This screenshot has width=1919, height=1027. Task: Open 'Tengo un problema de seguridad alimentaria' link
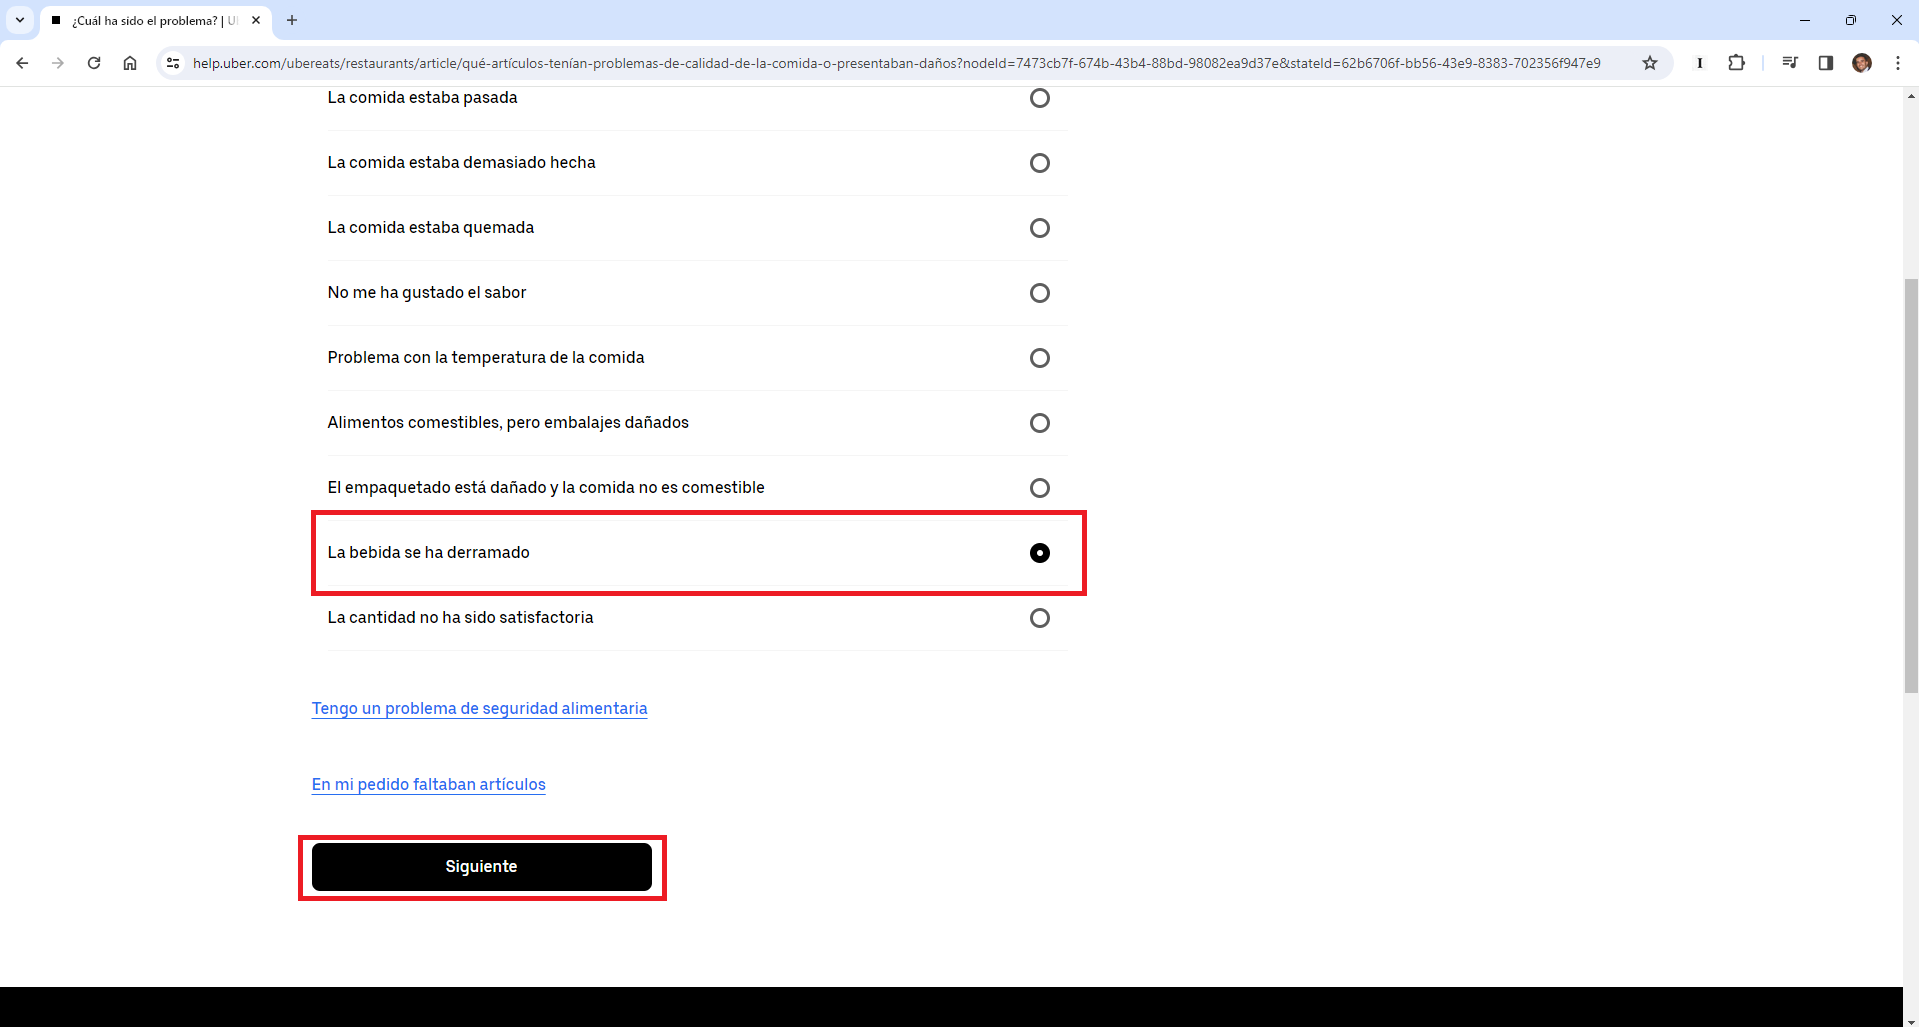click(479, 708)
